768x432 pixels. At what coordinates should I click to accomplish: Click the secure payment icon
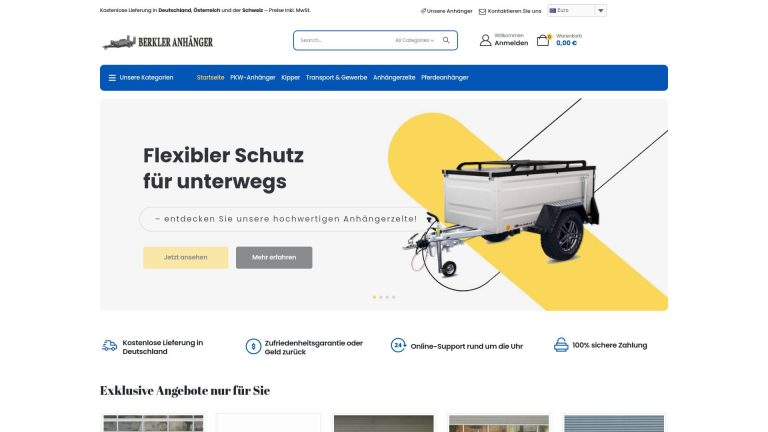(561, 345)
